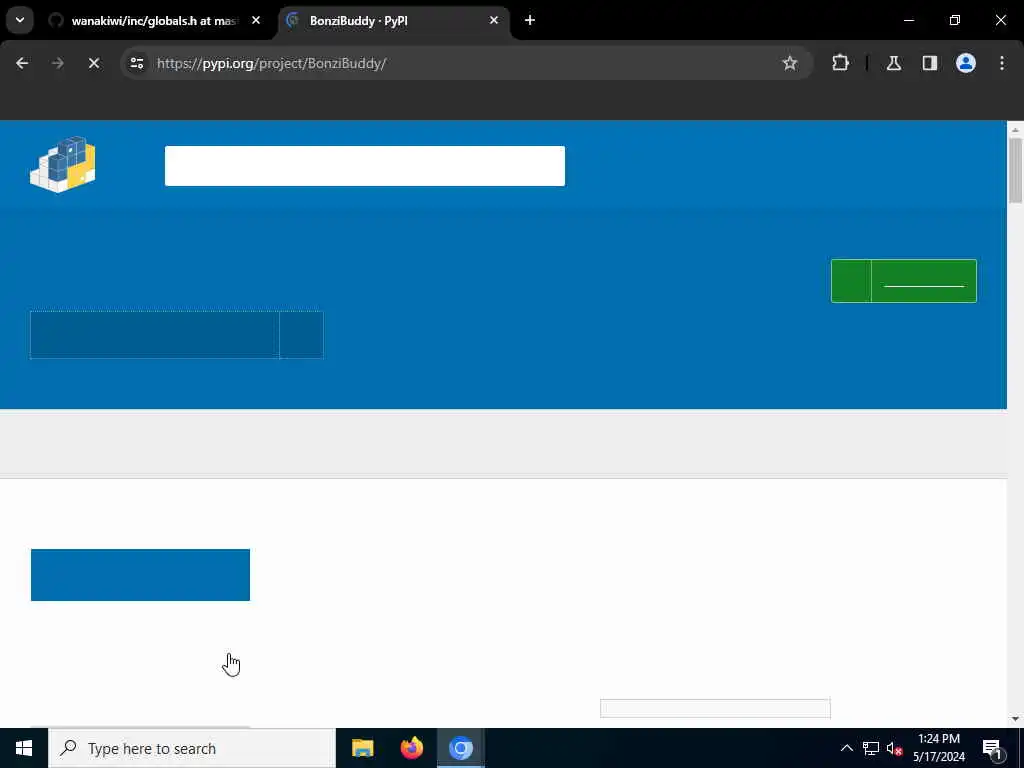
Task: Close the wanakiwi globals.h tab
Action: click(256, 20)
